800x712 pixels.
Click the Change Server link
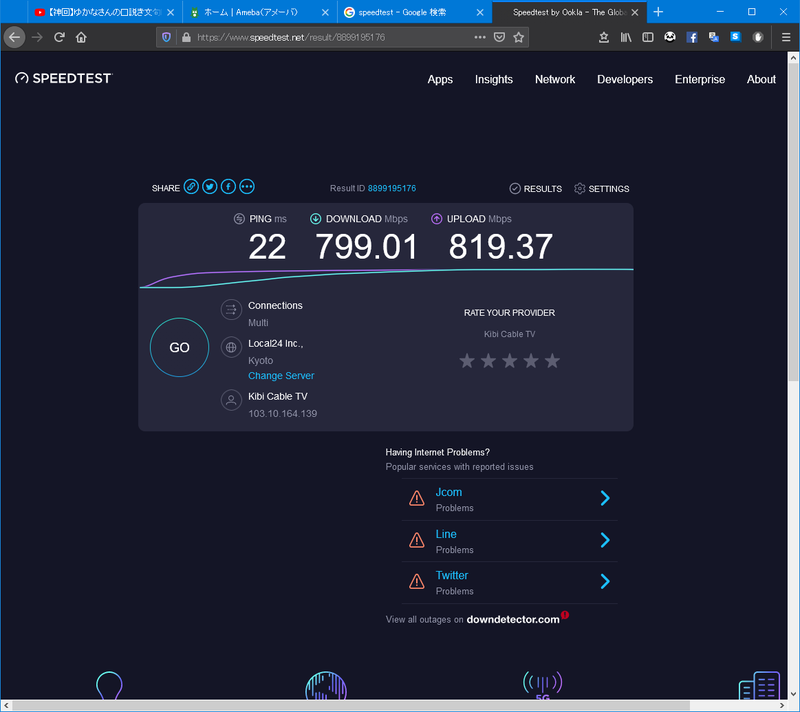coord(281,376)
